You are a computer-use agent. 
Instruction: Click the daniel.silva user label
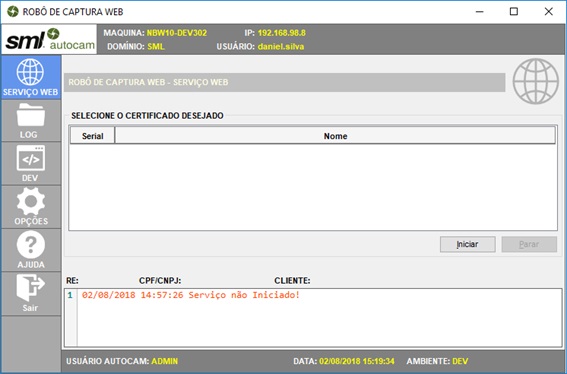[281, 47]
